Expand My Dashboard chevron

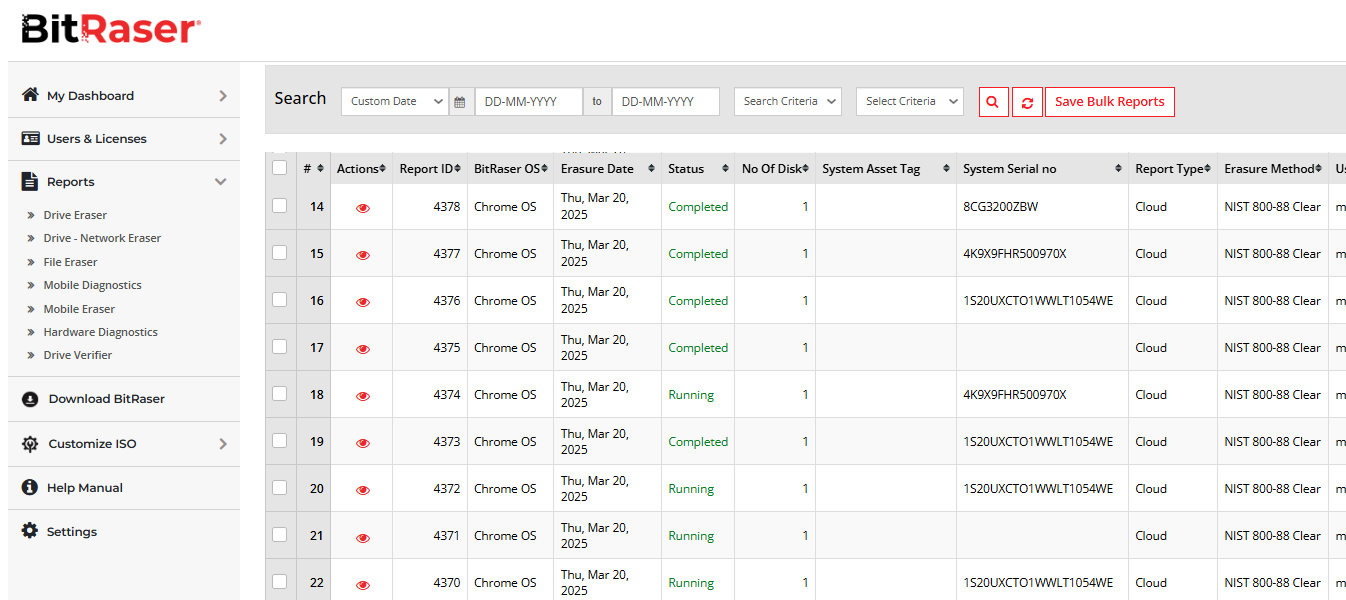[223, 96]
